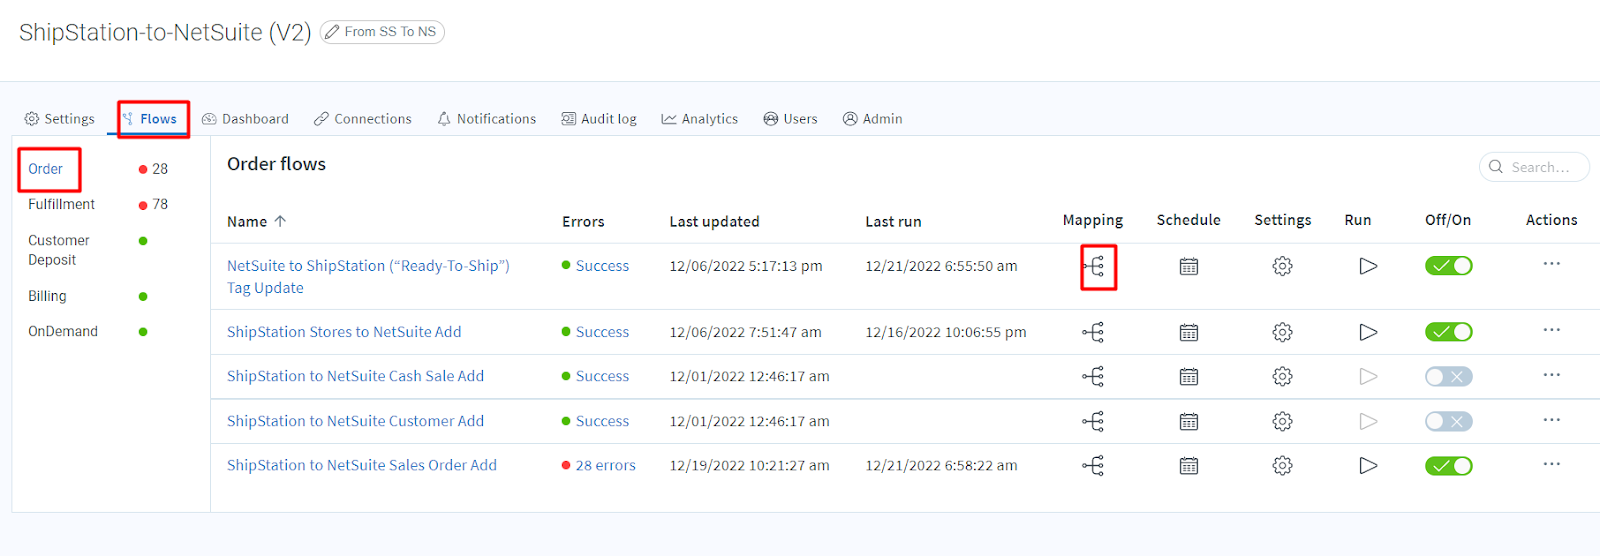The height and width of the screenshot is (556, 1600).
Task: Switch to the Settings tab
Action: point(60,119)
